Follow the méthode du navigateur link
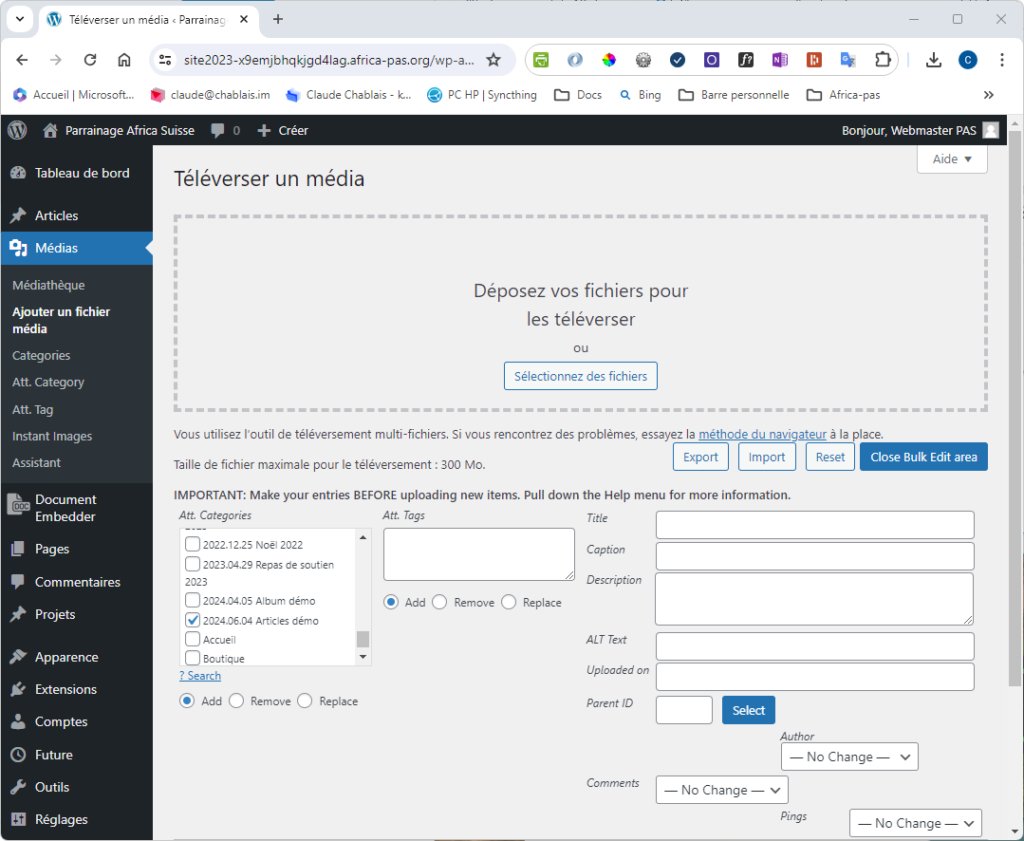This screenshot has width=1024, height=841. click(x=762, y=434)
